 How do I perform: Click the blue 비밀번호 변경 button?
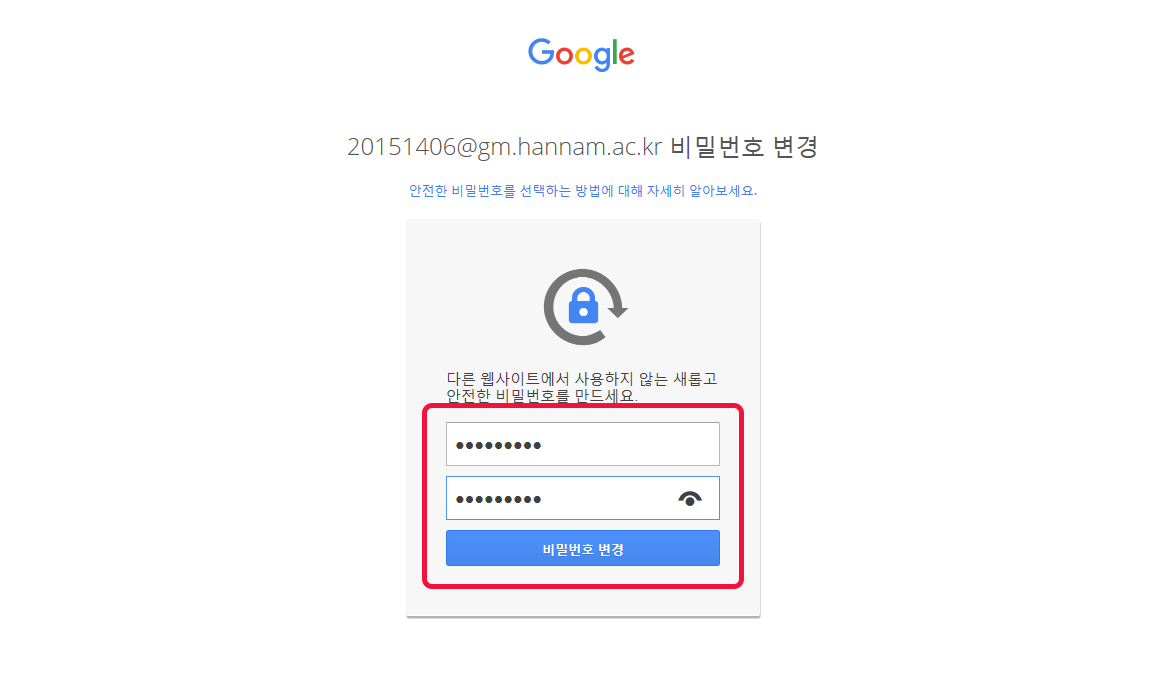583,548
